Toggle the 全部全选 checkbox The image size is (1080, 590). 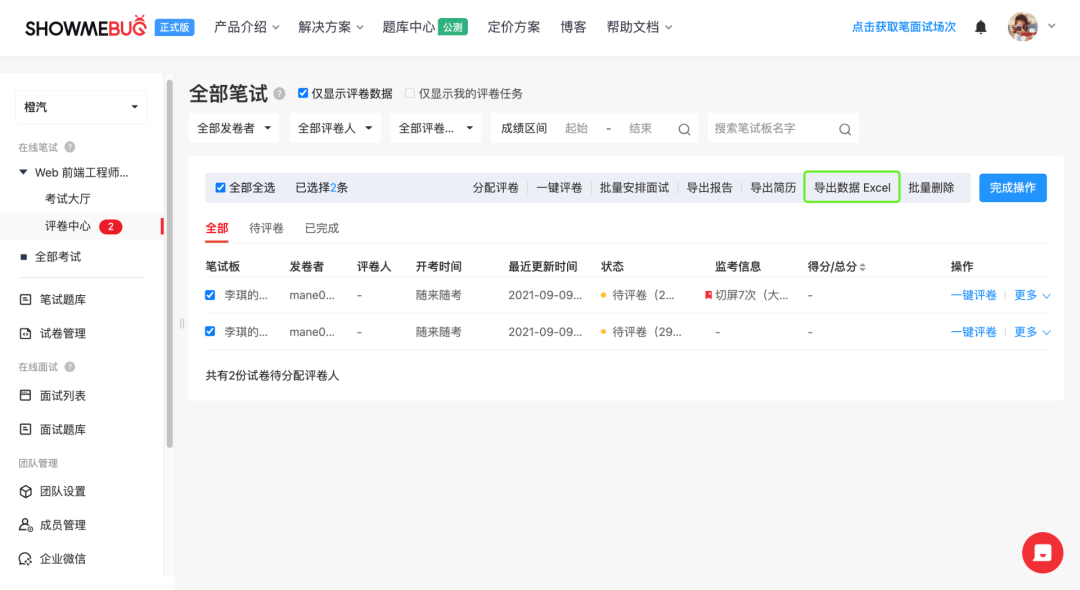point(220,187)
